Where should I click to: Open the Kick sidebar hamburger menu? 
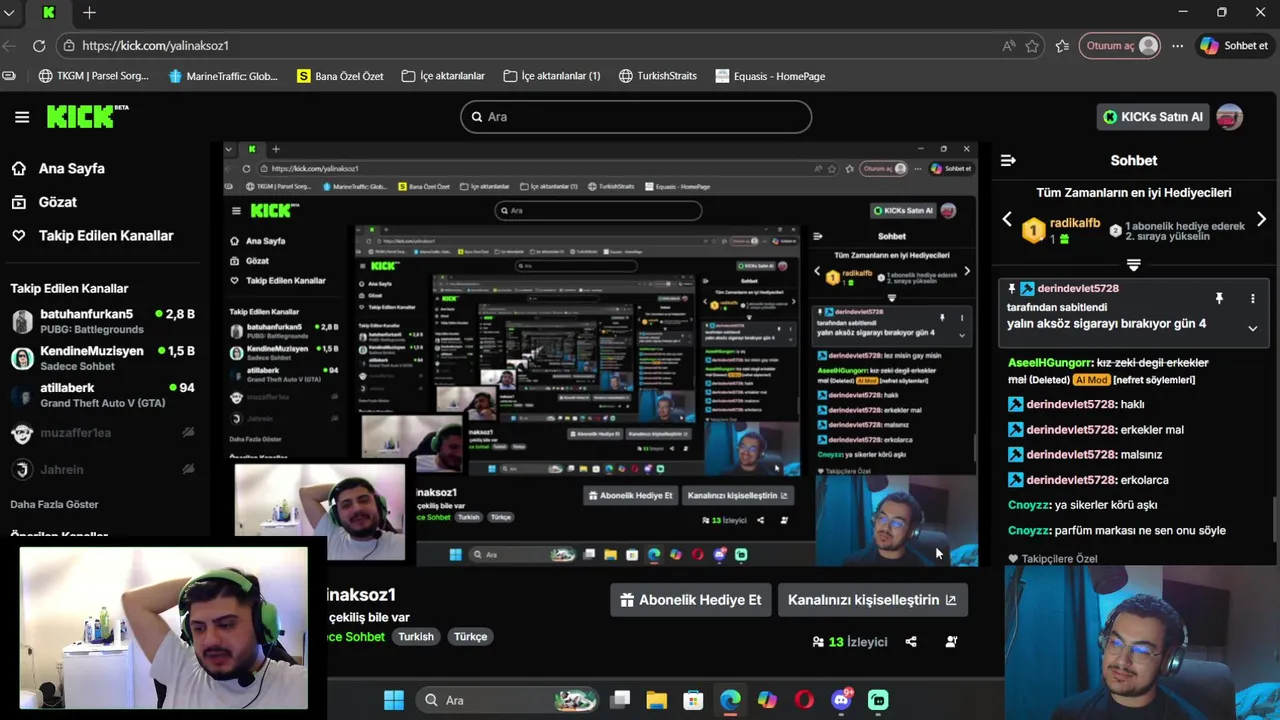click(22, 117)
